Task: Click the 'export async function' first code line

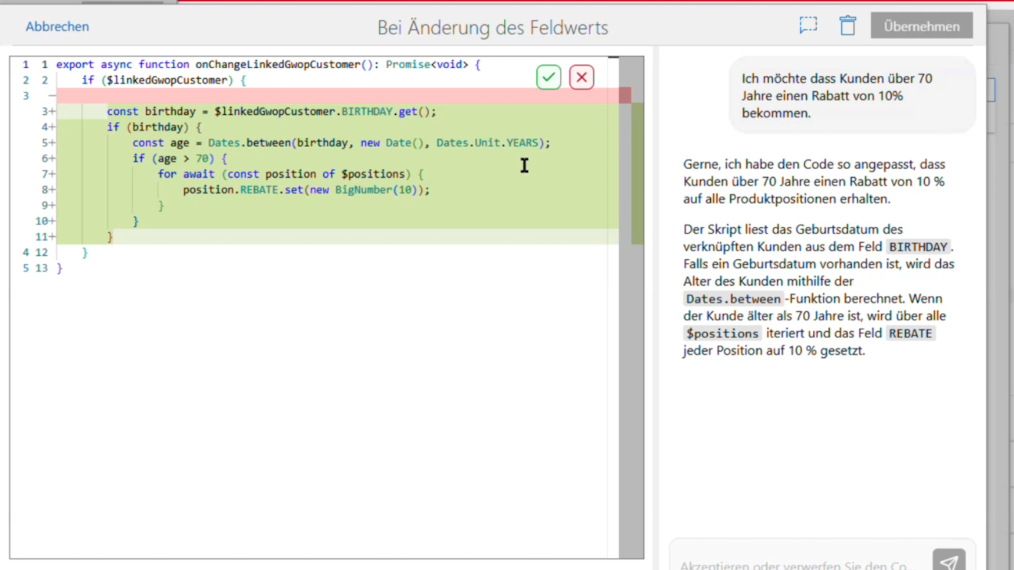Action: pos(268,65)
